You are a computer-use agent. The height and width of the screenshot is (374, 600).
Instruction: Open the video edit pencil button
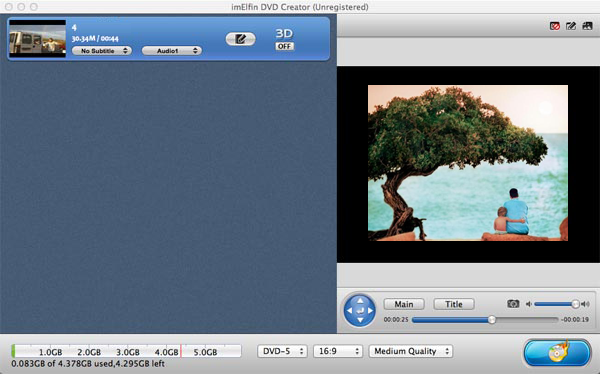(240, 39)
